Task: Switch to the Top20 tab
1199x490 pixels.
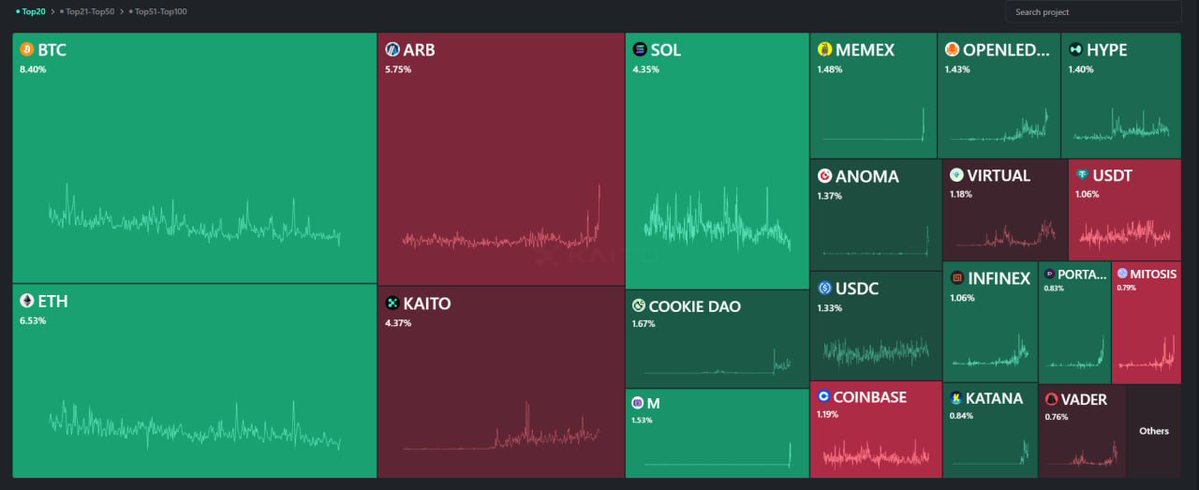Action: [30, 11]
